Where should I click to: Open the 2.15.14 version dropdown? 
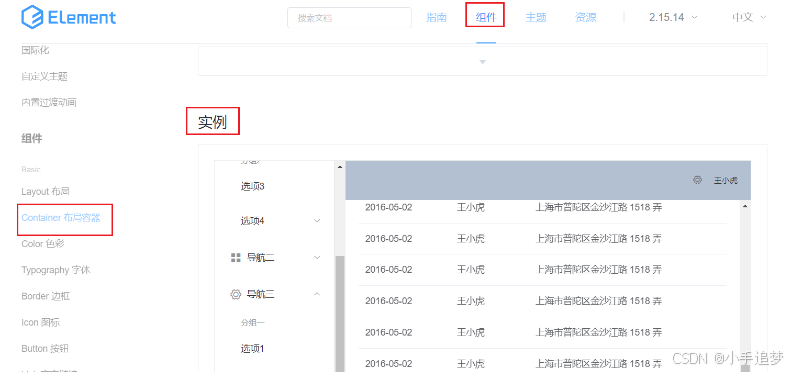[x=673, y=17]
